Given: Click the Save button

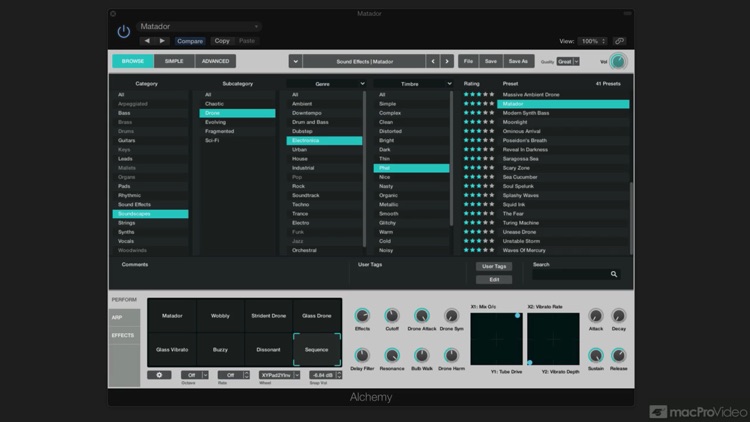Looking at the screenshot, I should (x=491, y=61).
